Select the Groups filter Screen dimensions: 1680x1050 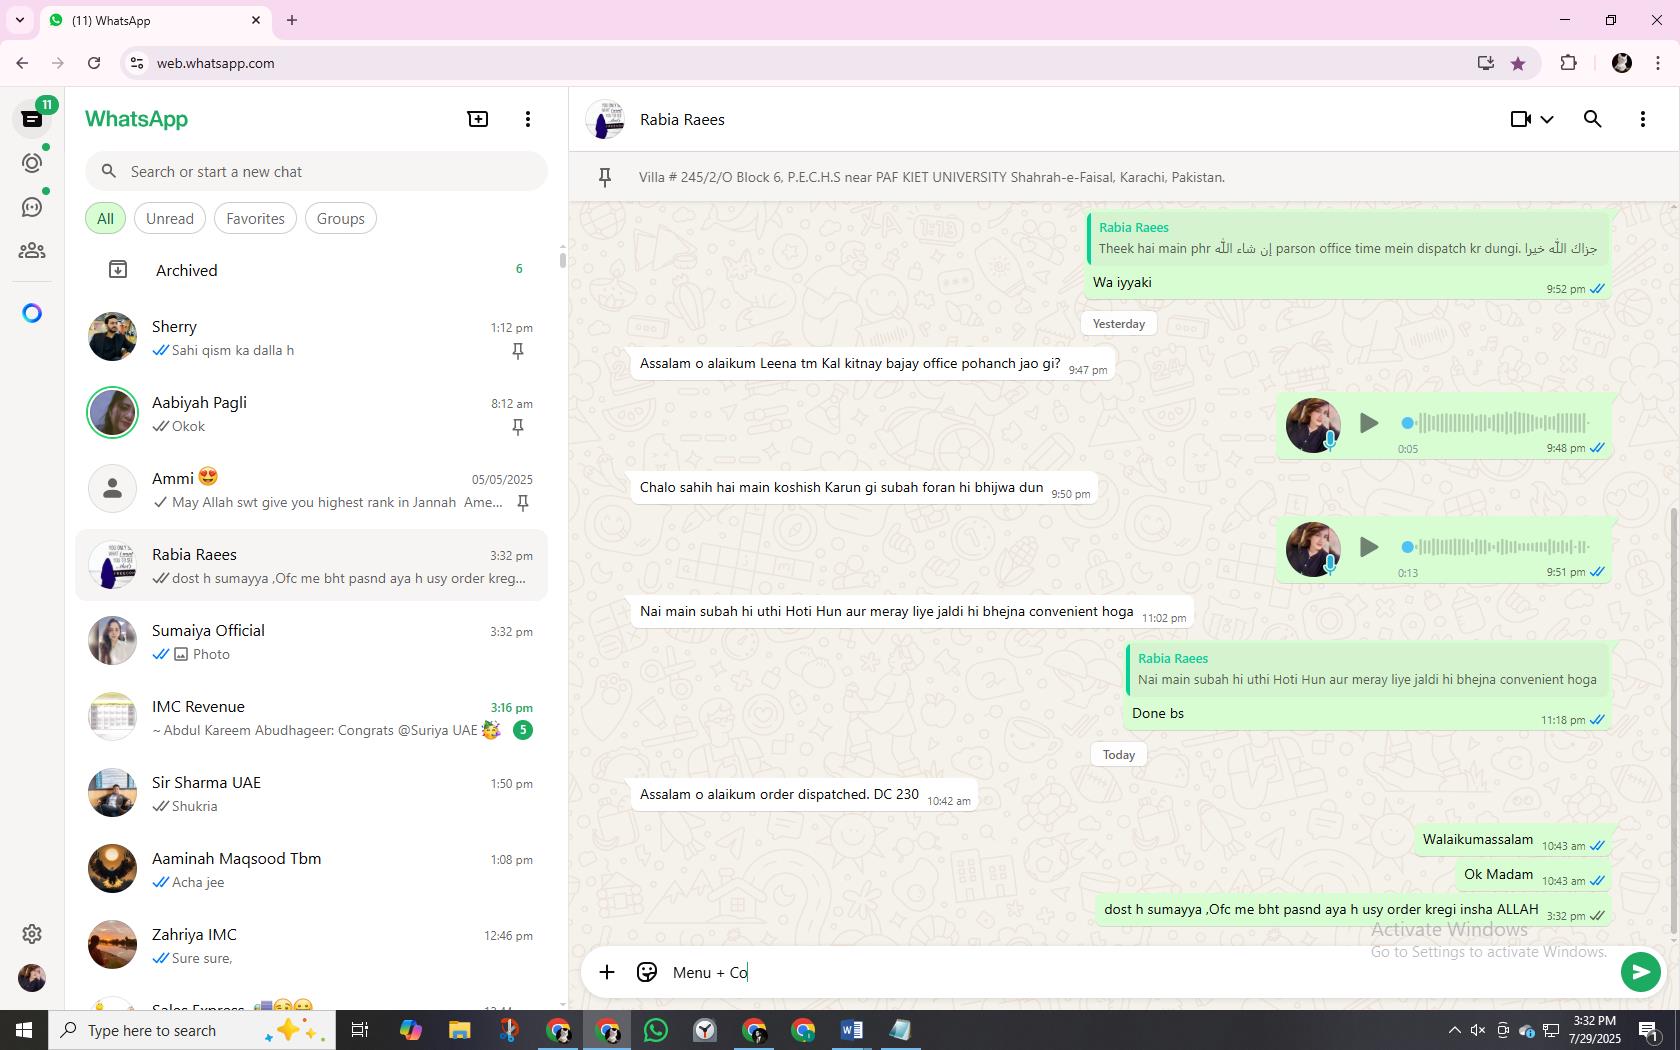(x=340, y=219)
